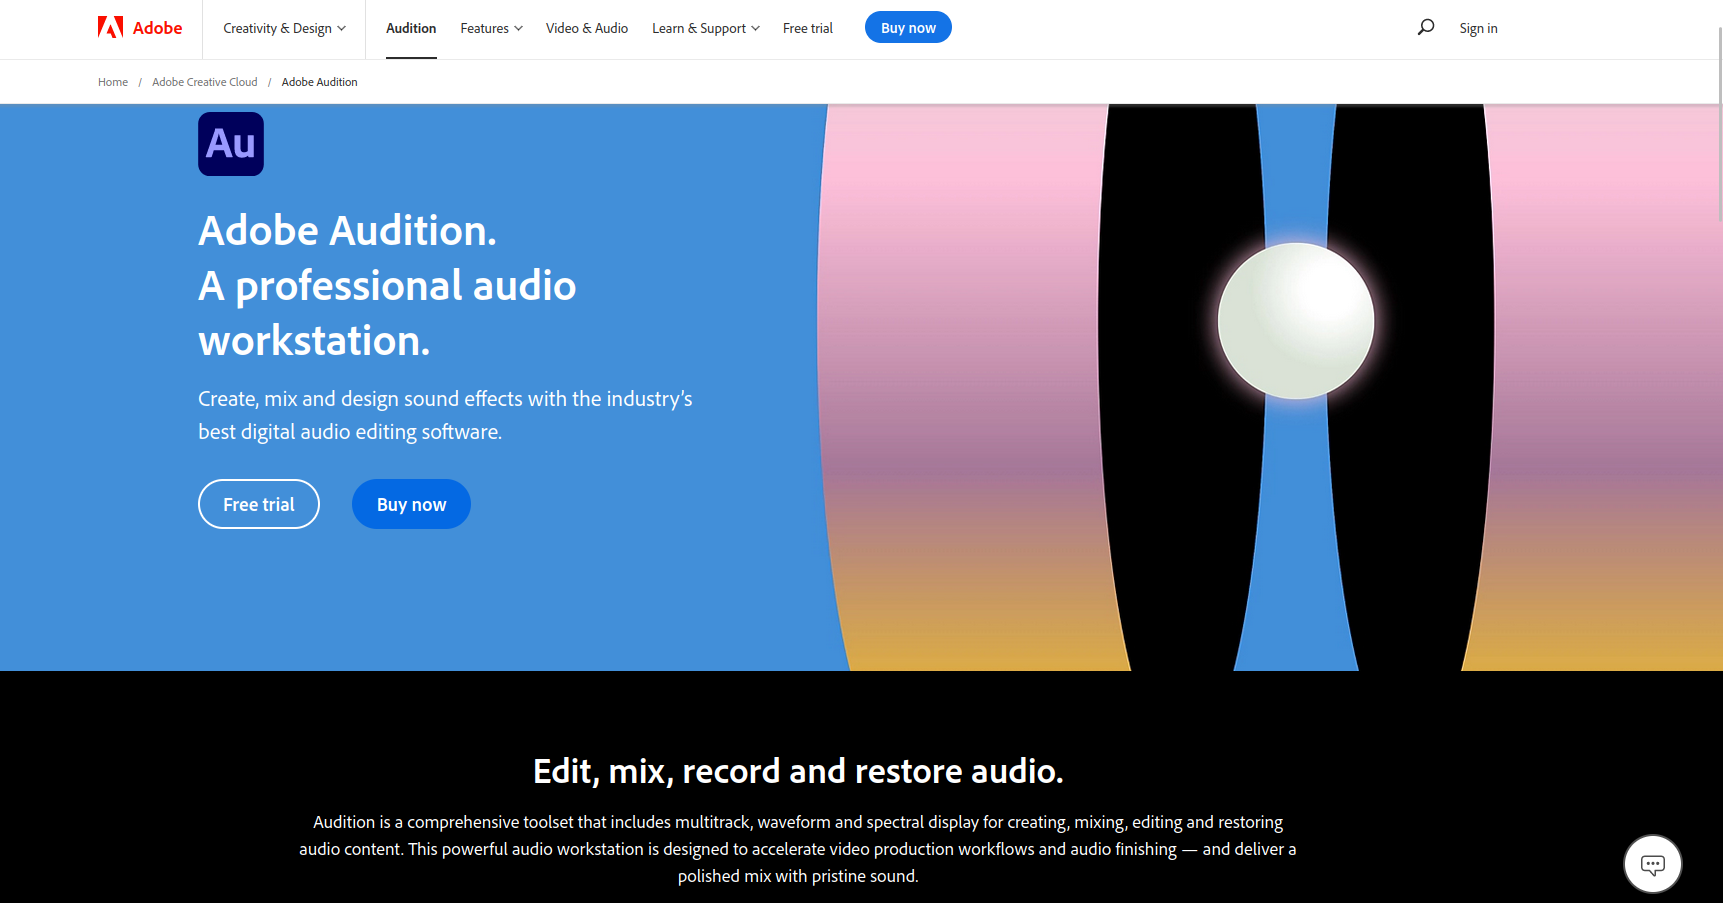Click the blue Buy now hero button
Screen dimensions: 1723x903
[411, 504]
